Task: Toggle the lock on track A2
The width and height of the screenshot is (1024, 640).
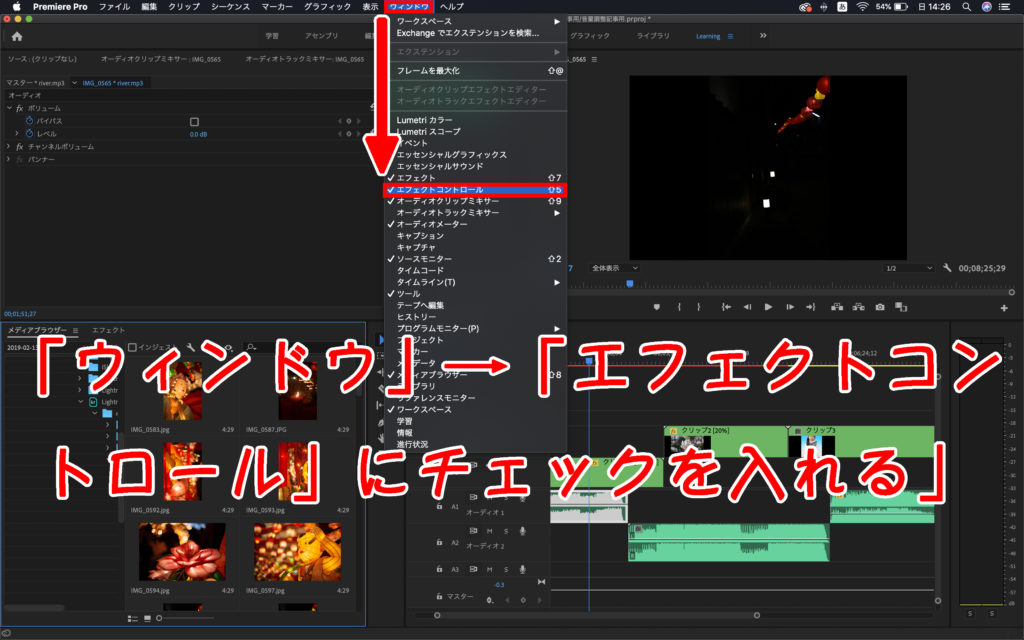Action: pyautogui.click(x=439, y=542)
